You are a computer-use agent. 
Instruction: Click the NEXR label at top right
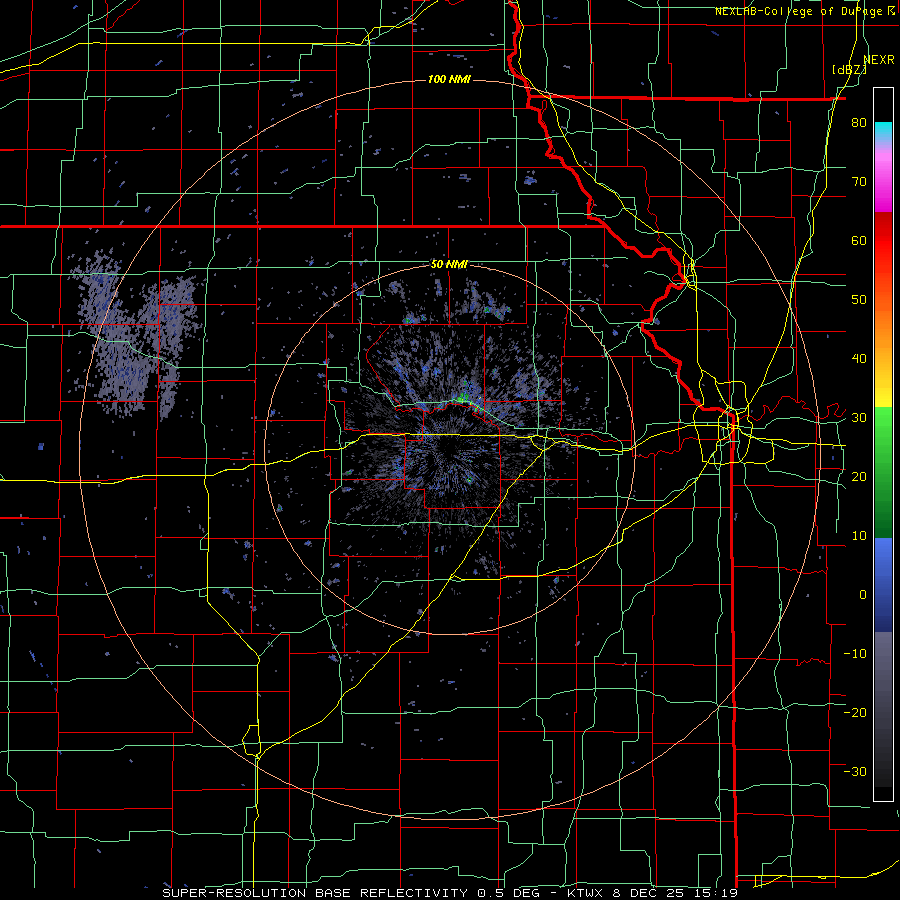pos(879,60)
